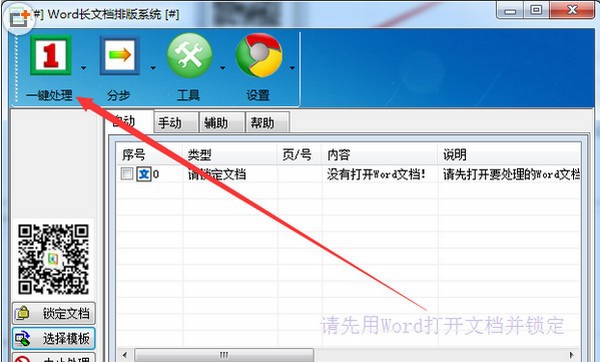
Task: Switch to the 手动 tab
Action: pos(176,123)
